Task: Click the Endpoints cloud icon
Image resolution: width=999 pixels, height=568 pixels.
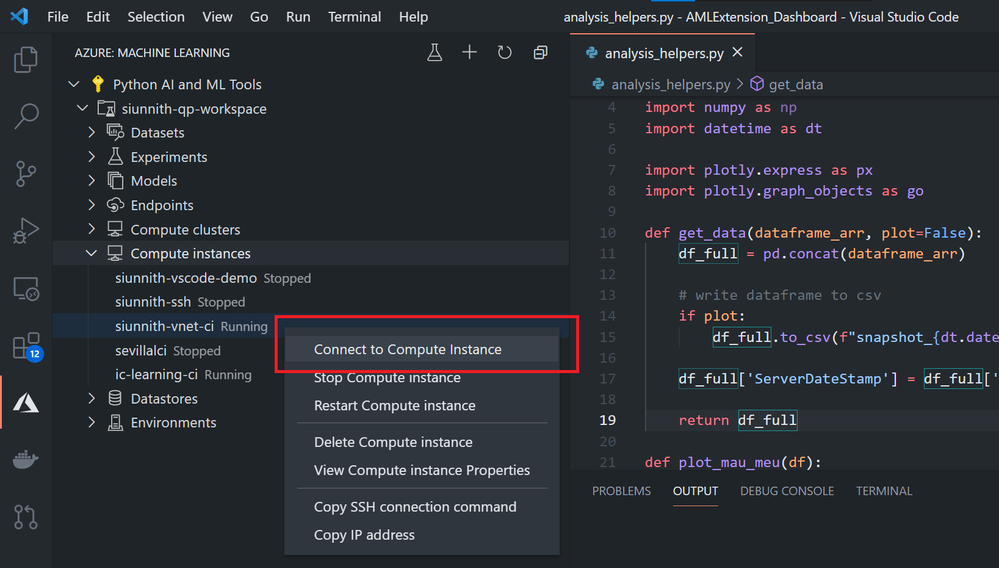Action: click(115, 204)
